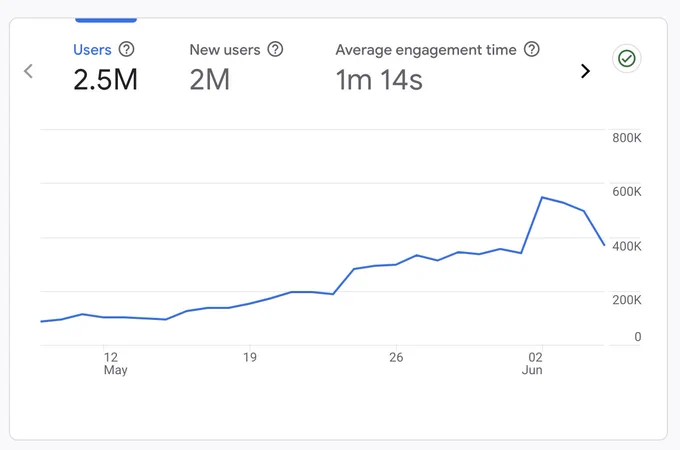Click the 200K axis label
Image resolution: width=680 pixels, height=450 pixels.
click(x=627, y=300)
